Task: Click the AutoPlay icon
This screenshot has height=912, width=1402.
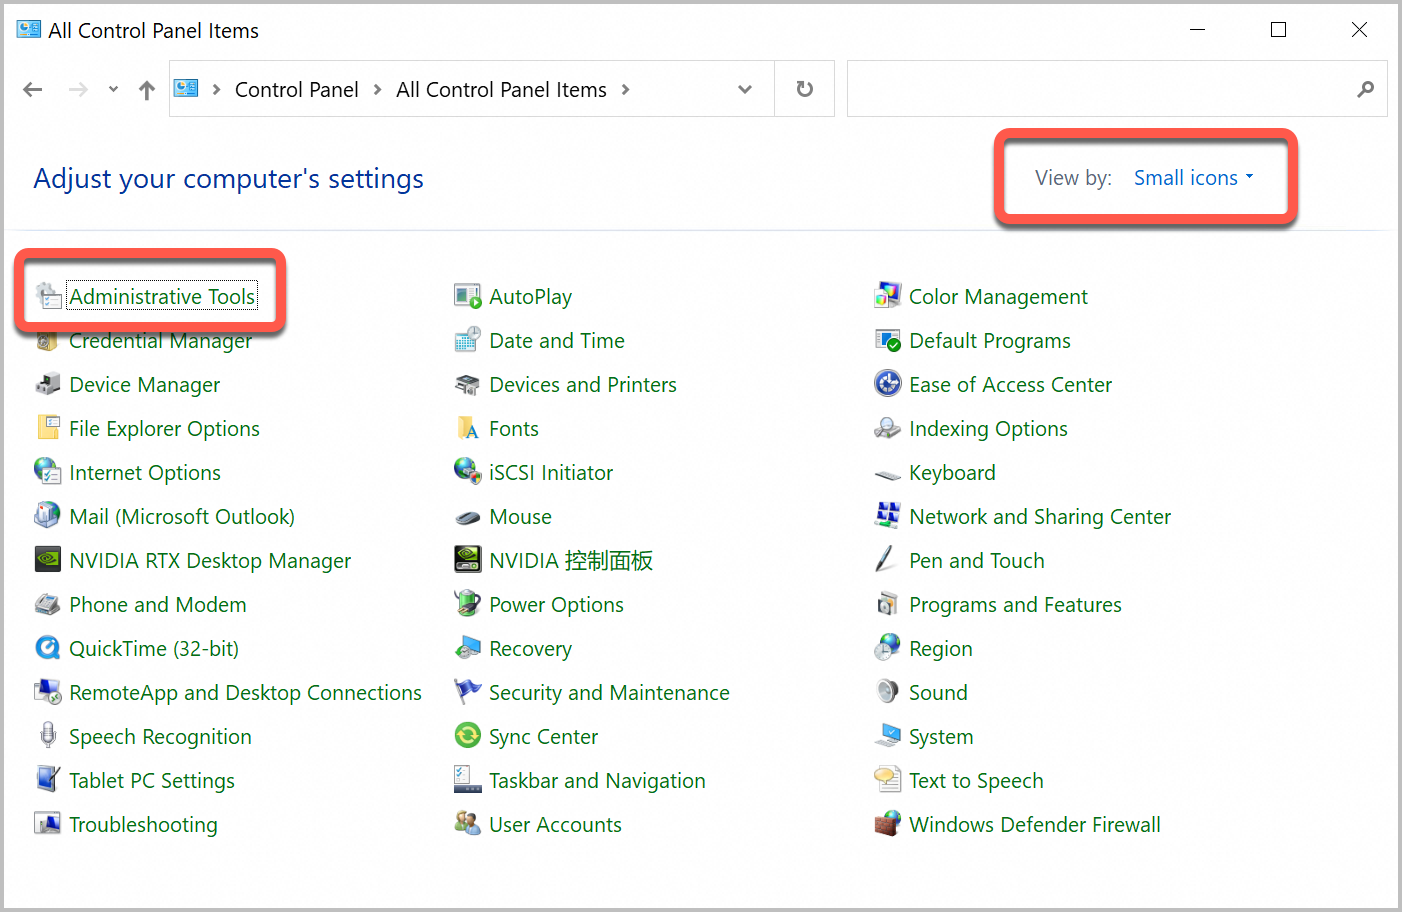Action: (x=468, y=296)
